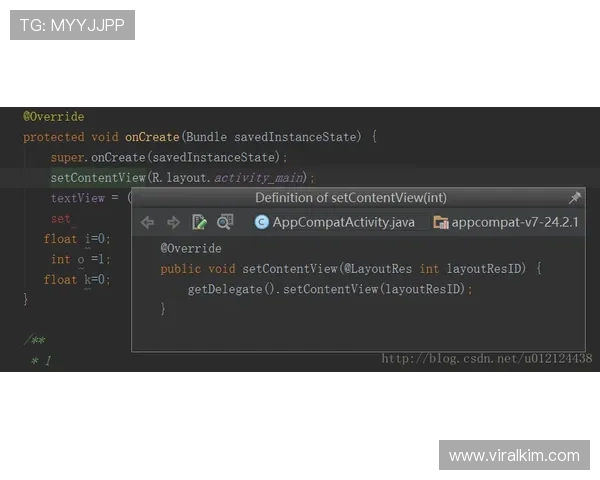Viewport: 600px width, 480px height.
Task: Click the library icon beside appcompat-v7-24.2.1
Action: [441, 222]
